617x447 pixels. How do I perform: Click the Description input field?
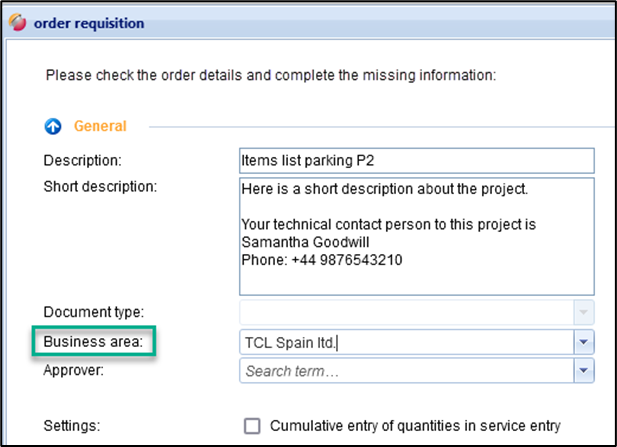click(416, 160)
